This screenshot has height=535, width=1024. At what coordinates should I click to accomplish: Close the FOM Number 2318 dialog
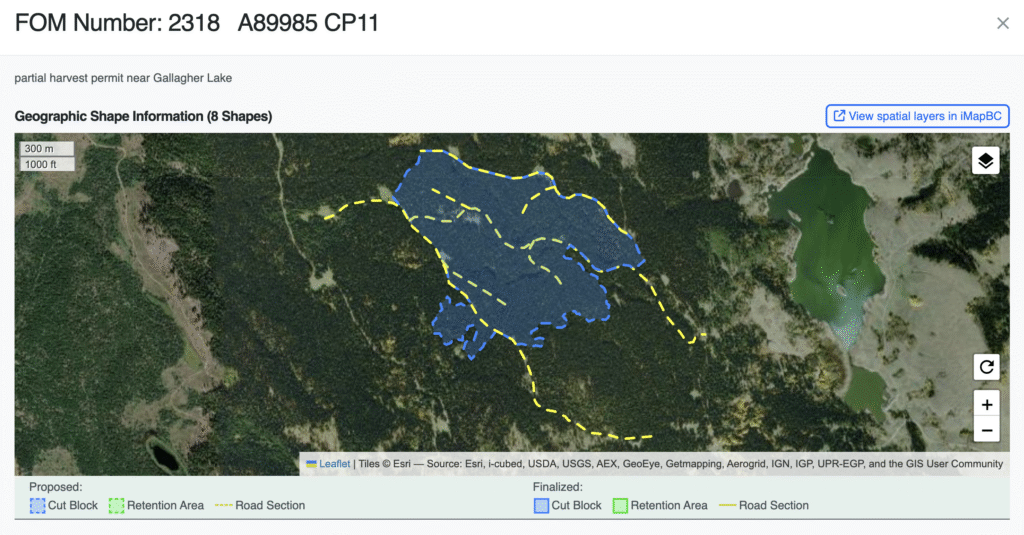click(x=1002, y=23)
